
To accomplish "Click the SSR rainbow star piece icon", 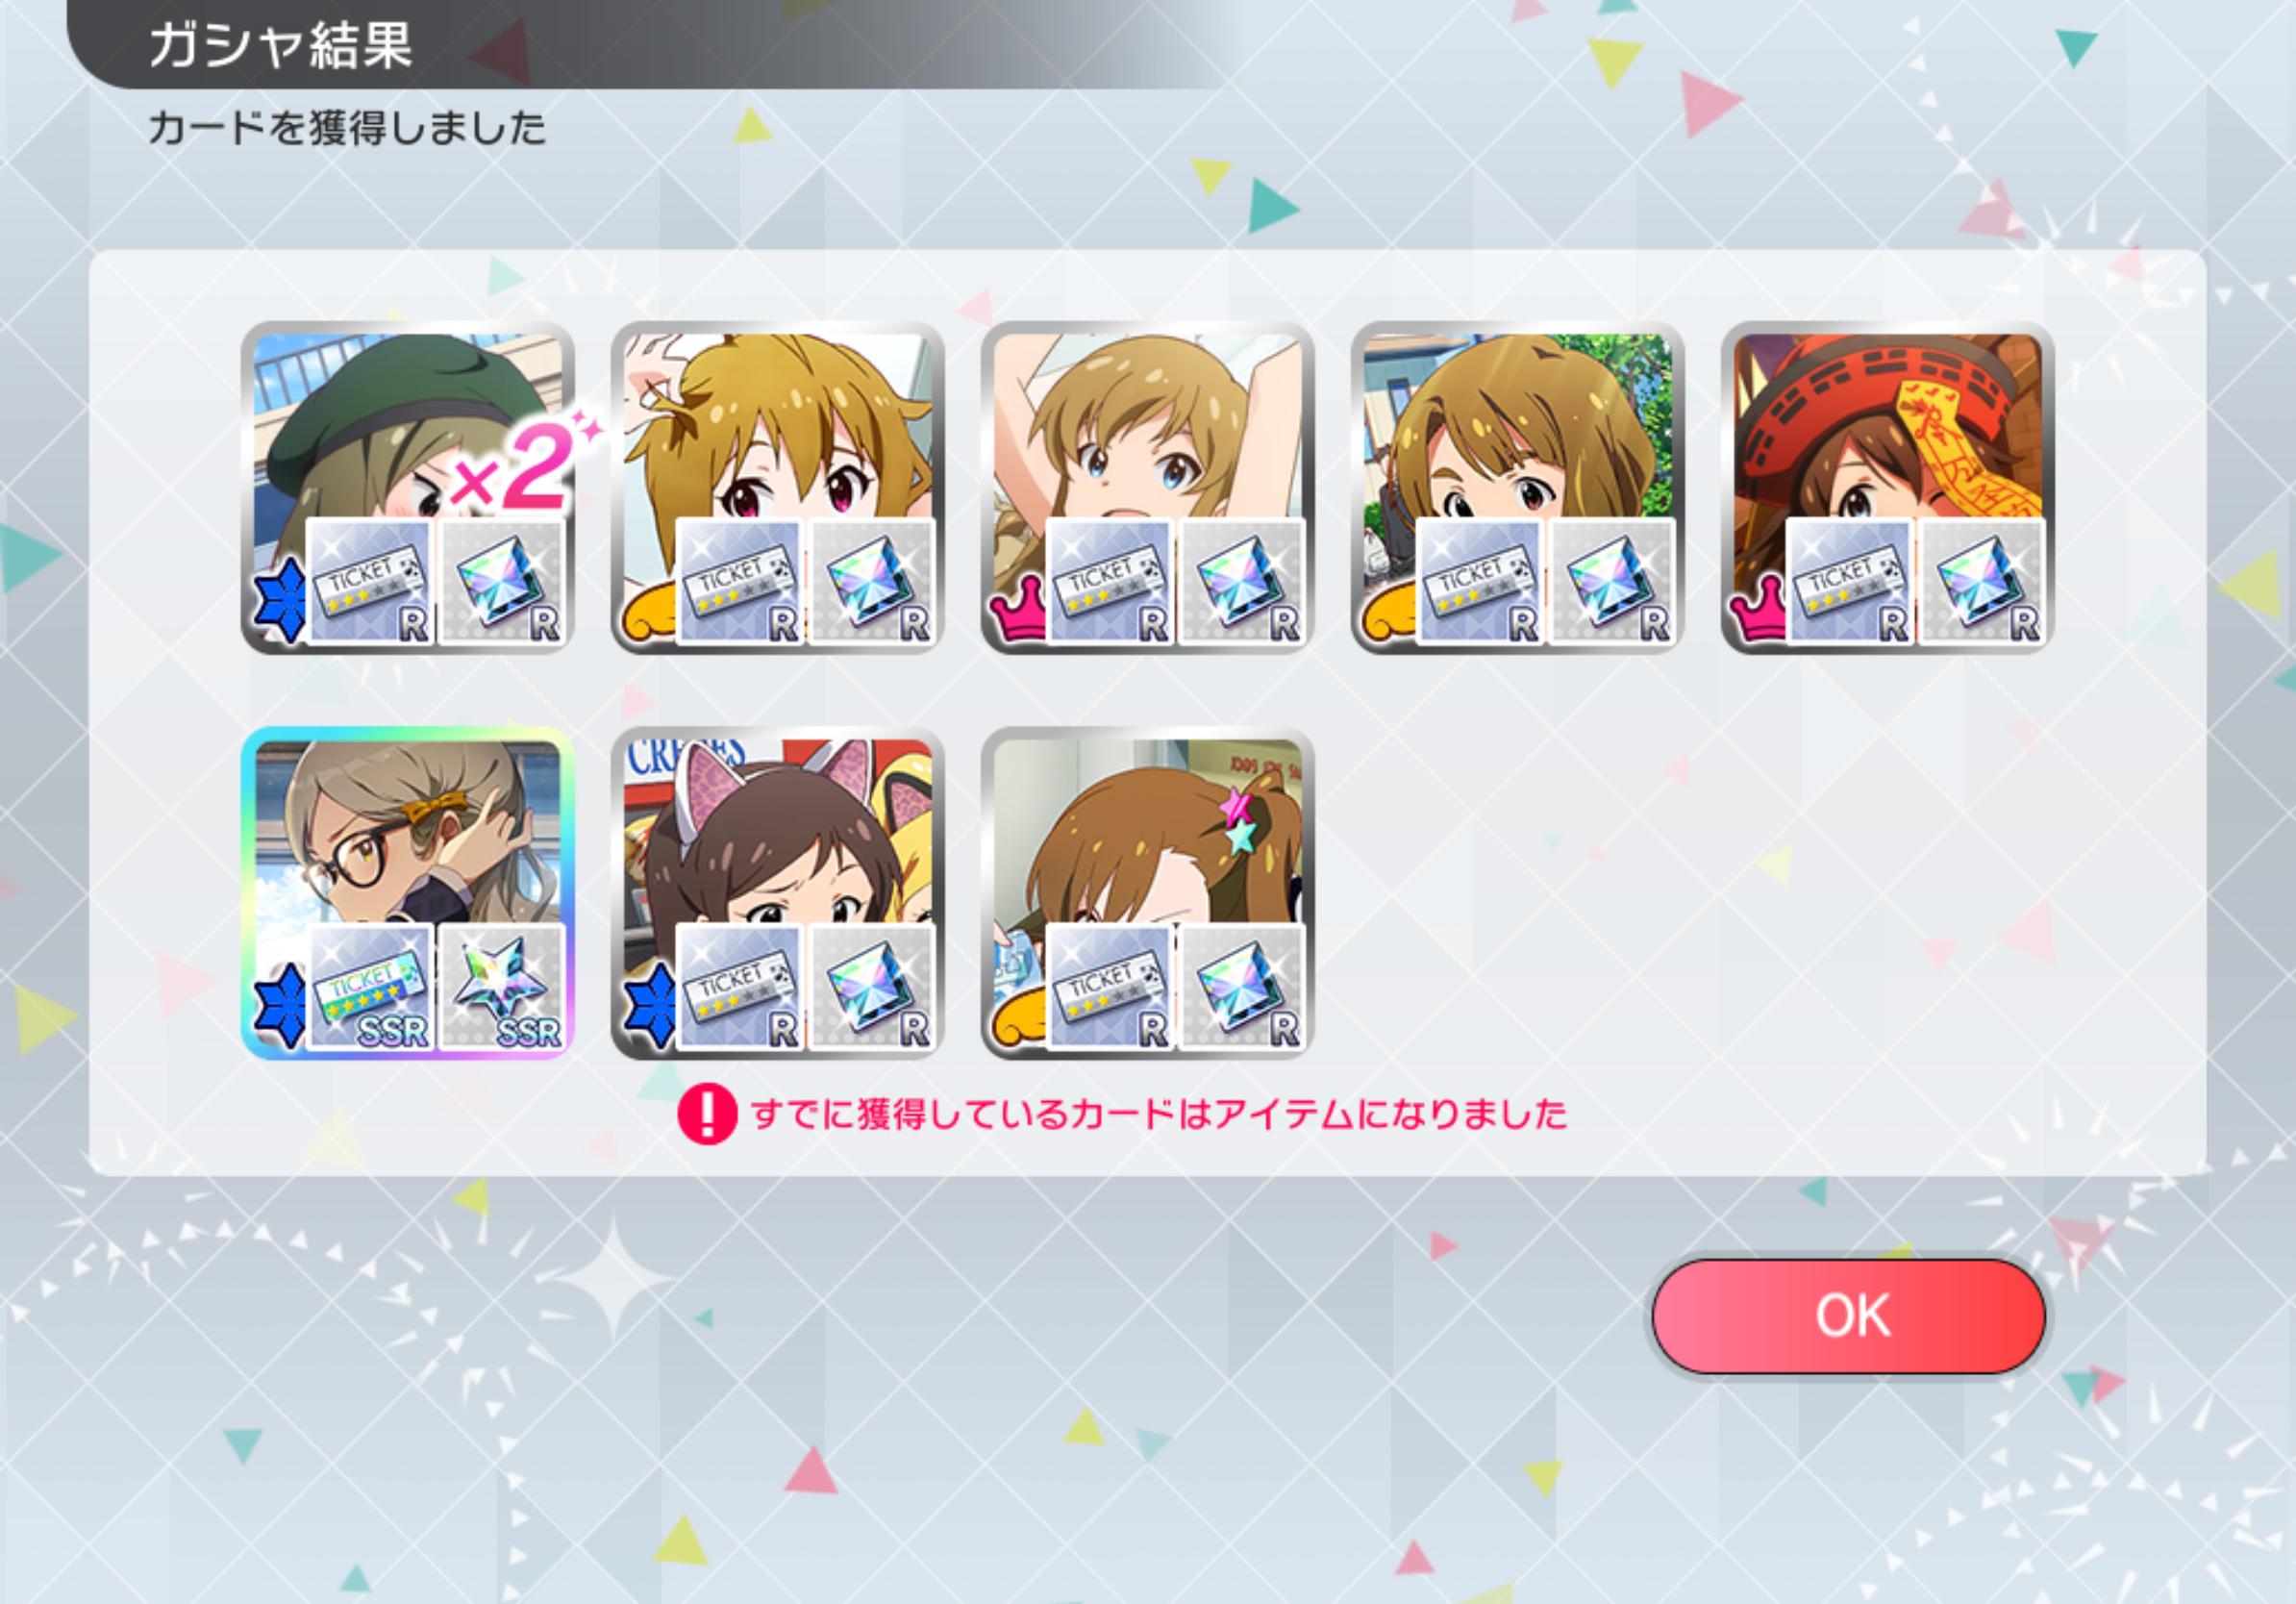I will coord(502,987).
